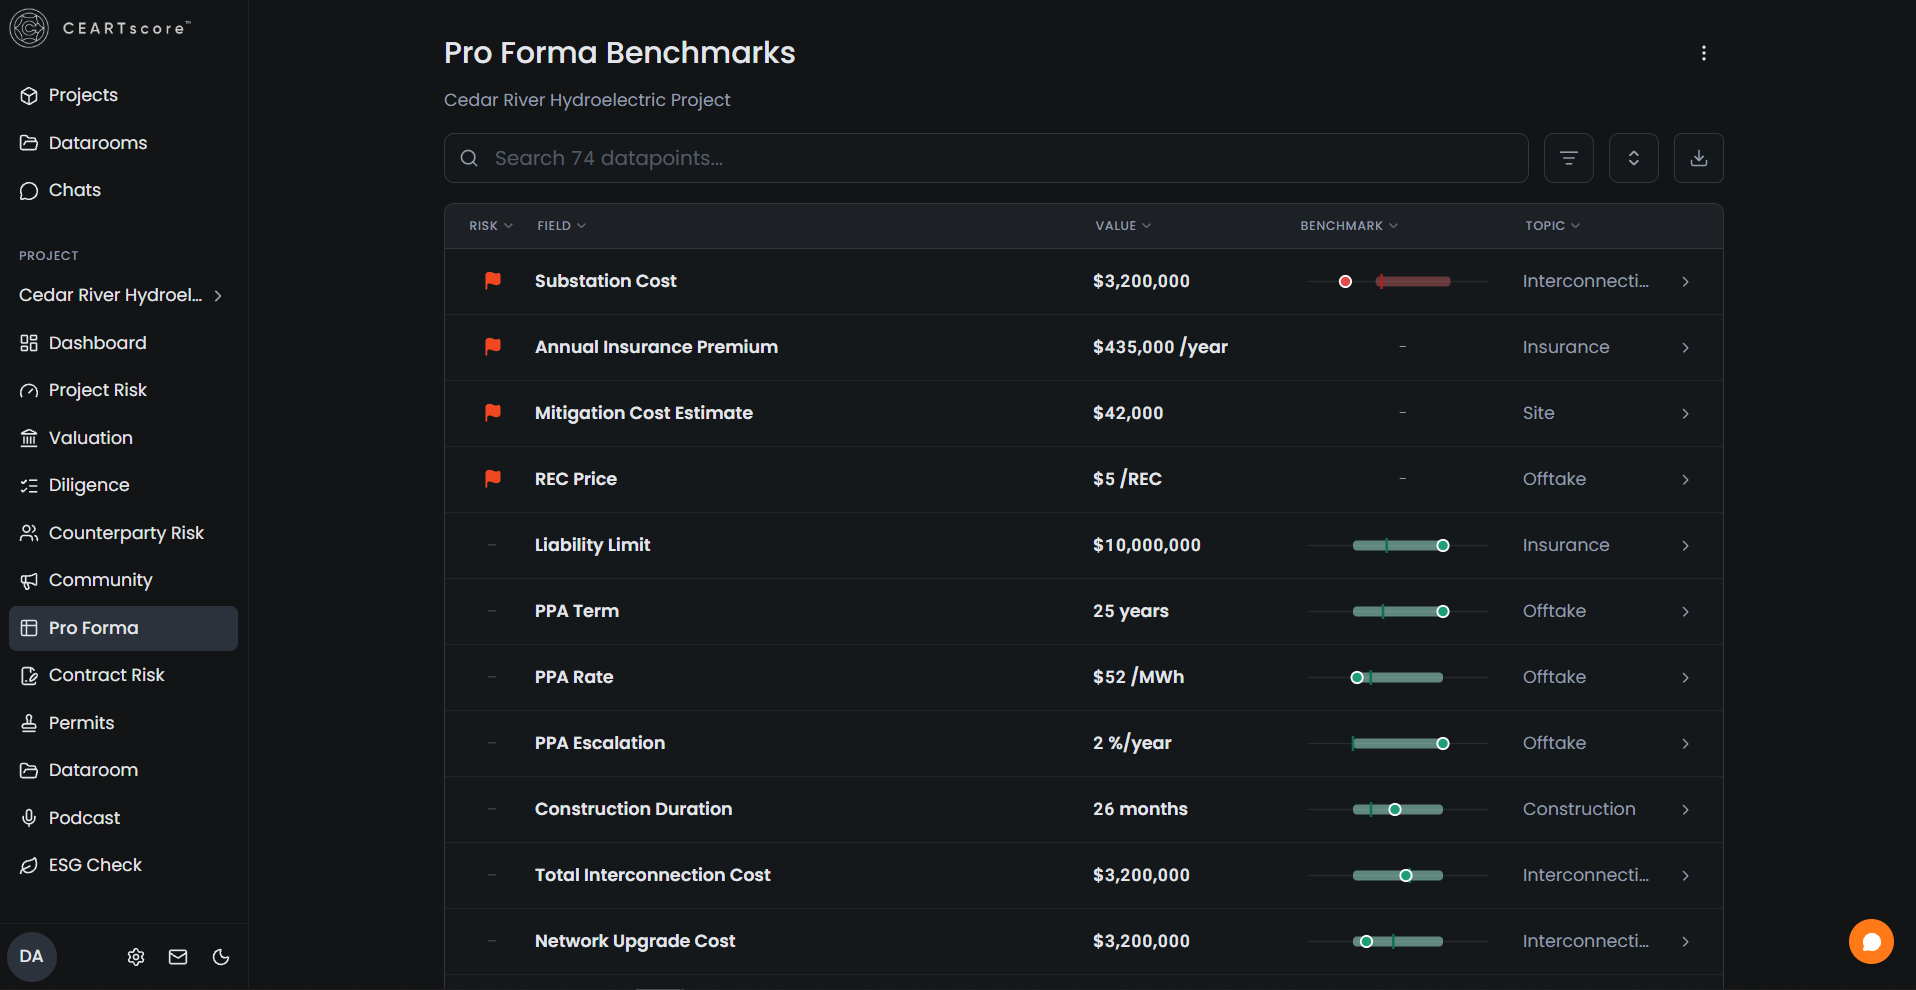Click the red flag on Substation Cost

click(x=493, y=281)
